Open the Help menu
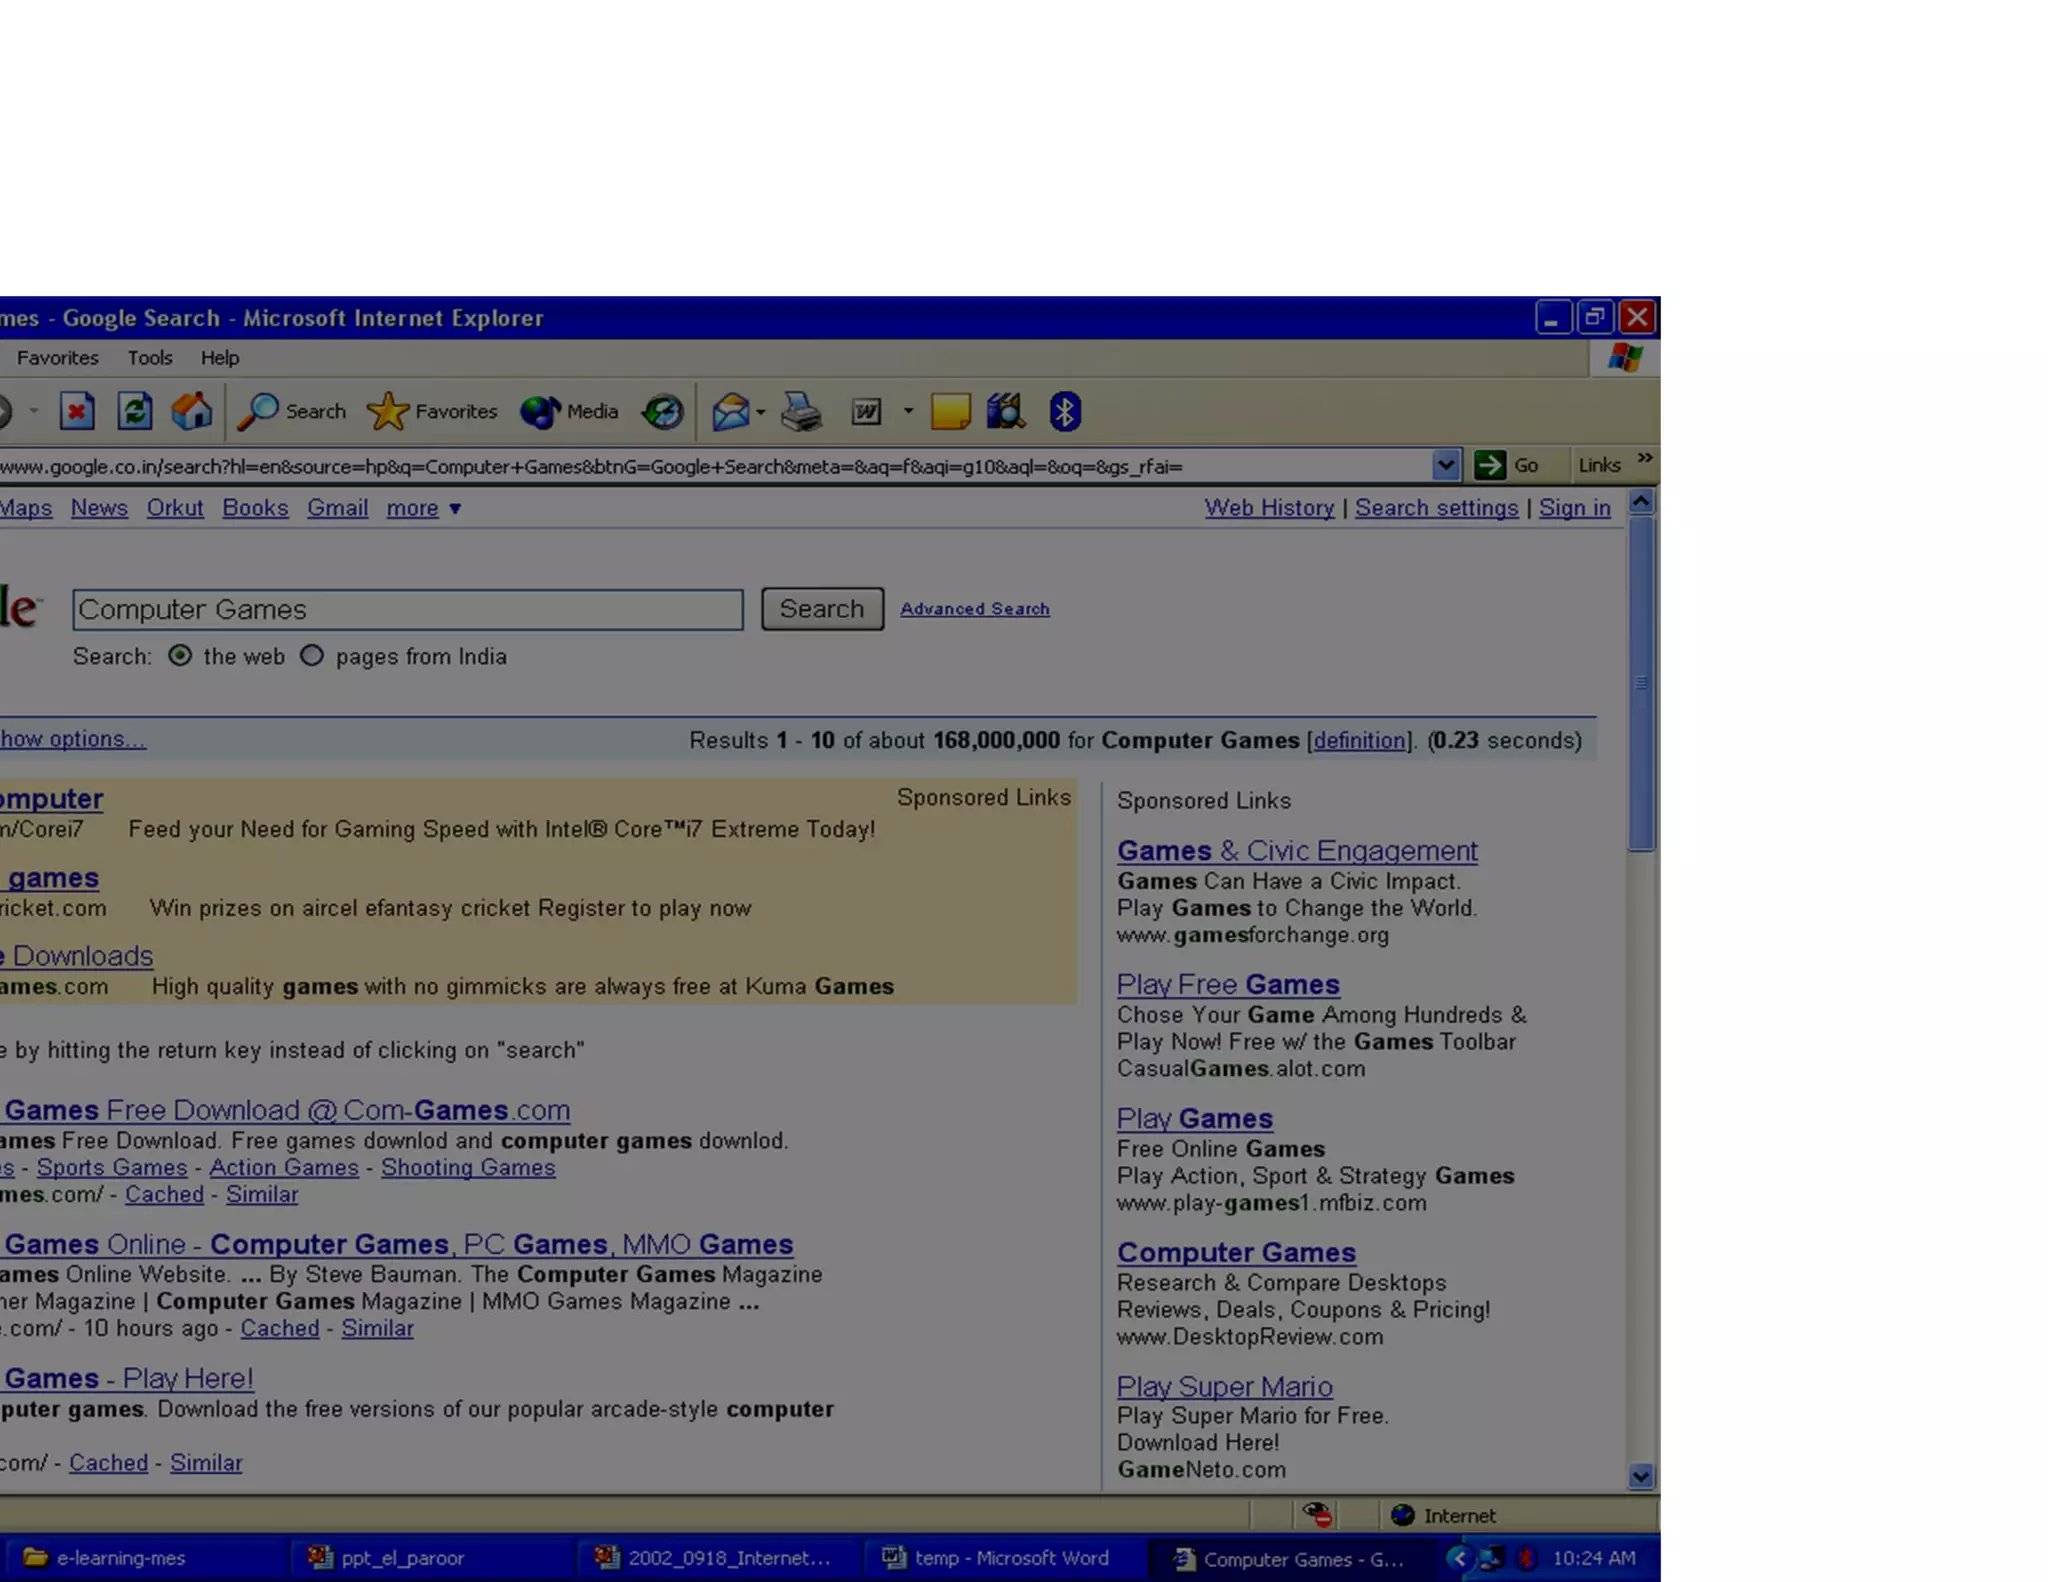 pyautogui.click(x=219, y=358)
